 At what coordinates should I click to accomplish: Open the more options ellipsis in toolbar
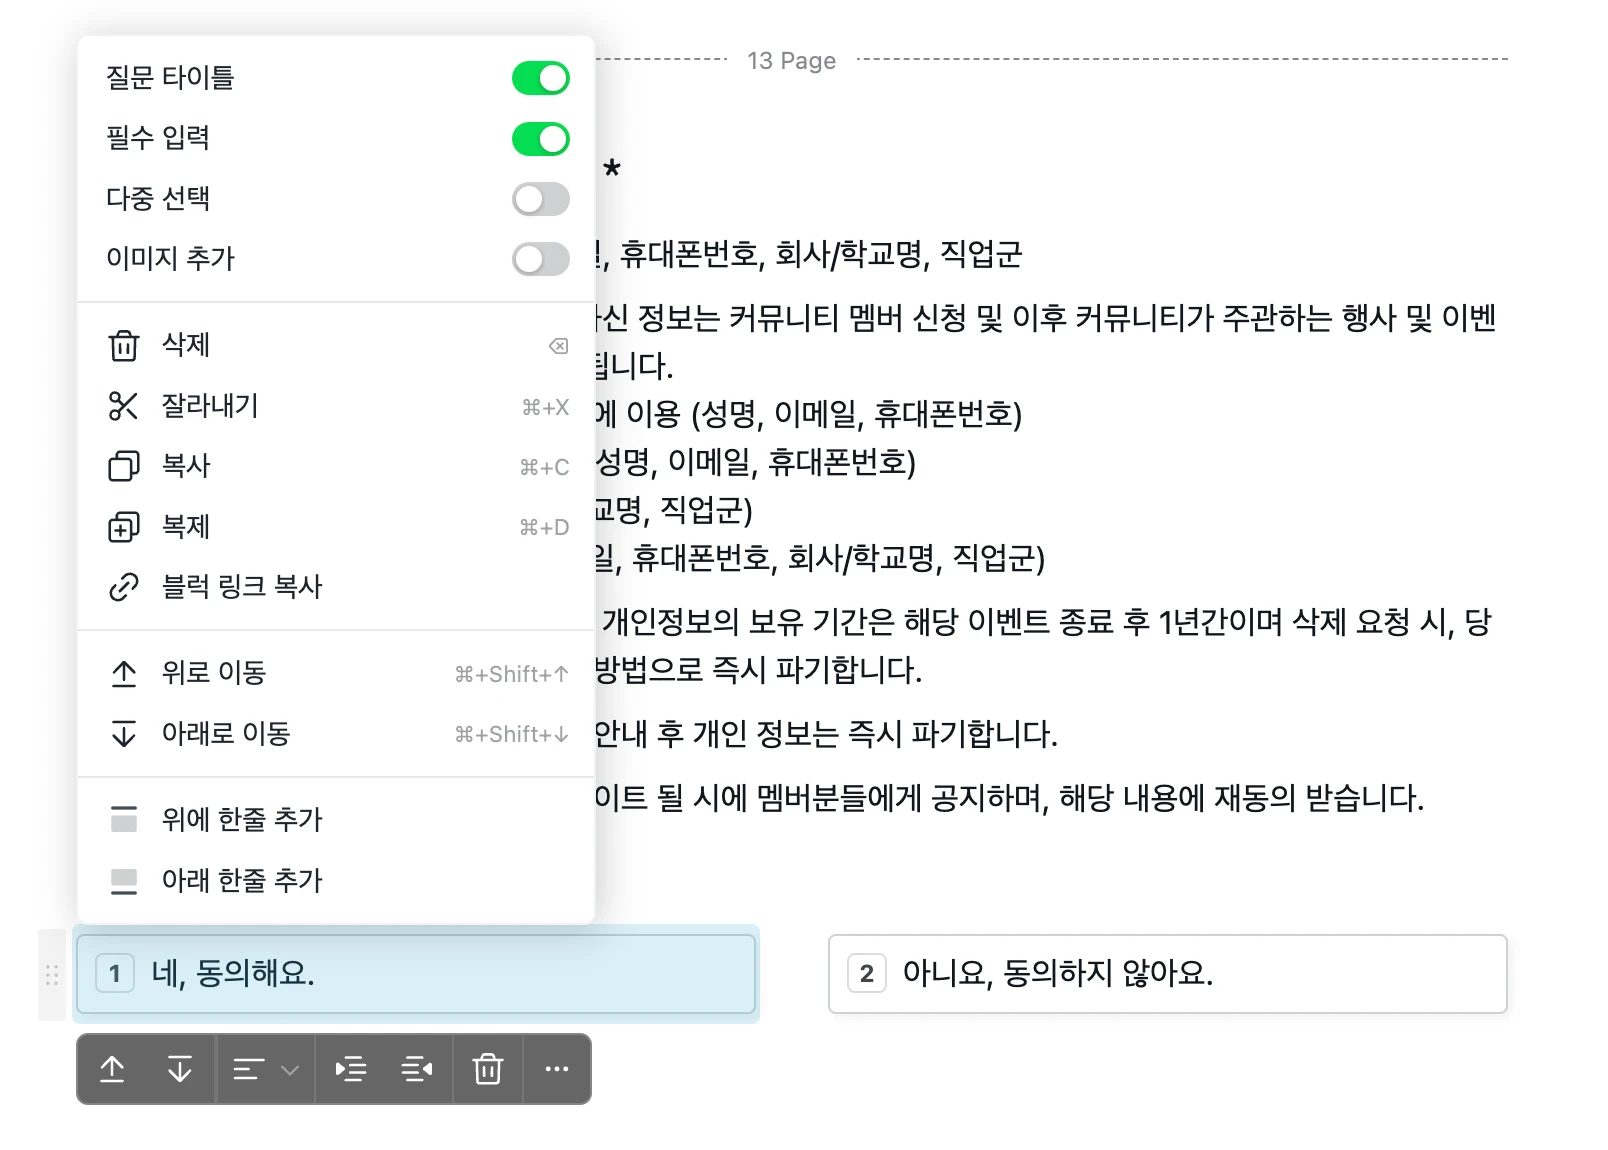tap(556, 1069)
